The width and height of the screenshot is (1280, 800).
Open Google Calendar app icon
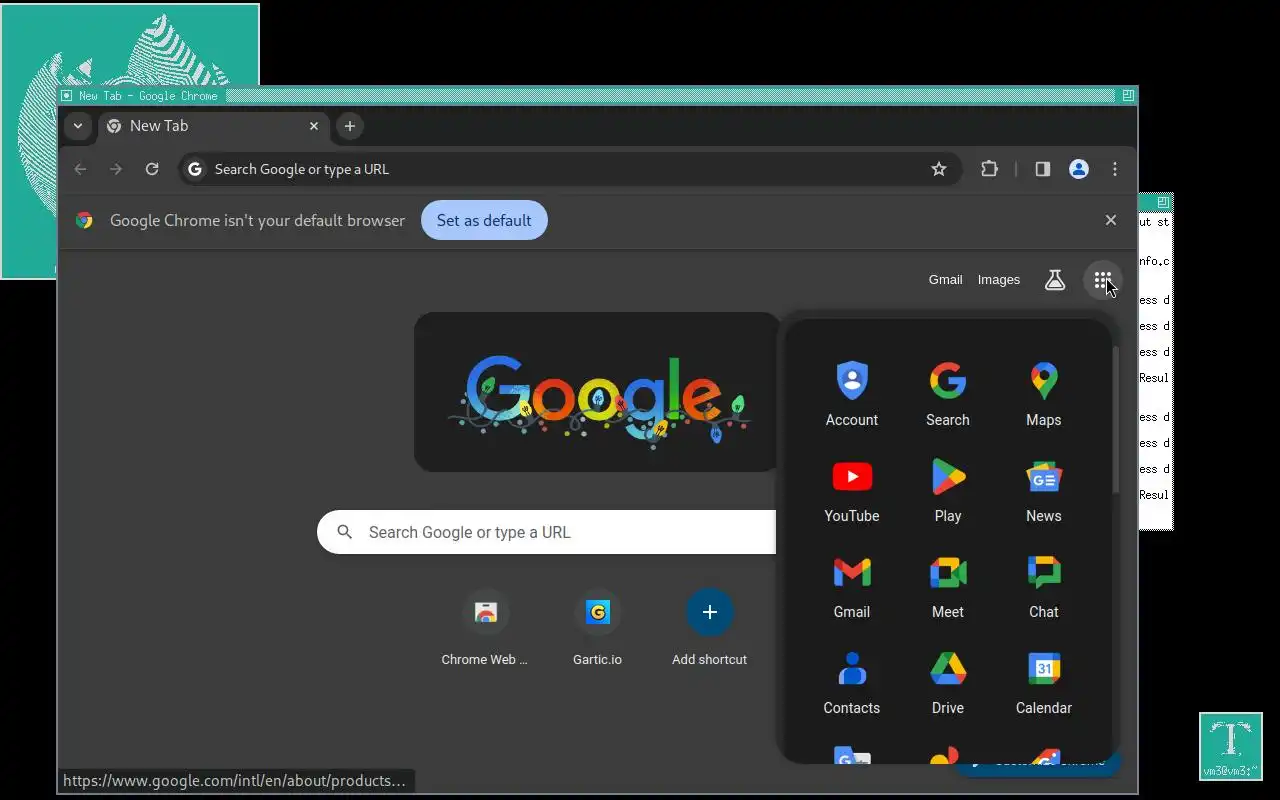tap(1043, 682)
